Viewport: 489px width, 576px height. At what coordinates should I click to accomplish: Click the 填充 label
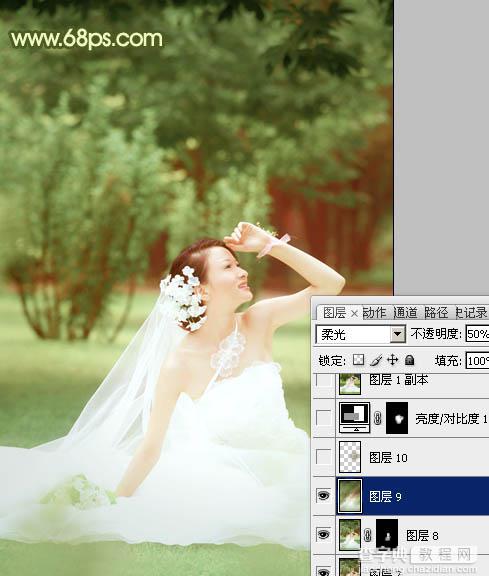(448, 361)
